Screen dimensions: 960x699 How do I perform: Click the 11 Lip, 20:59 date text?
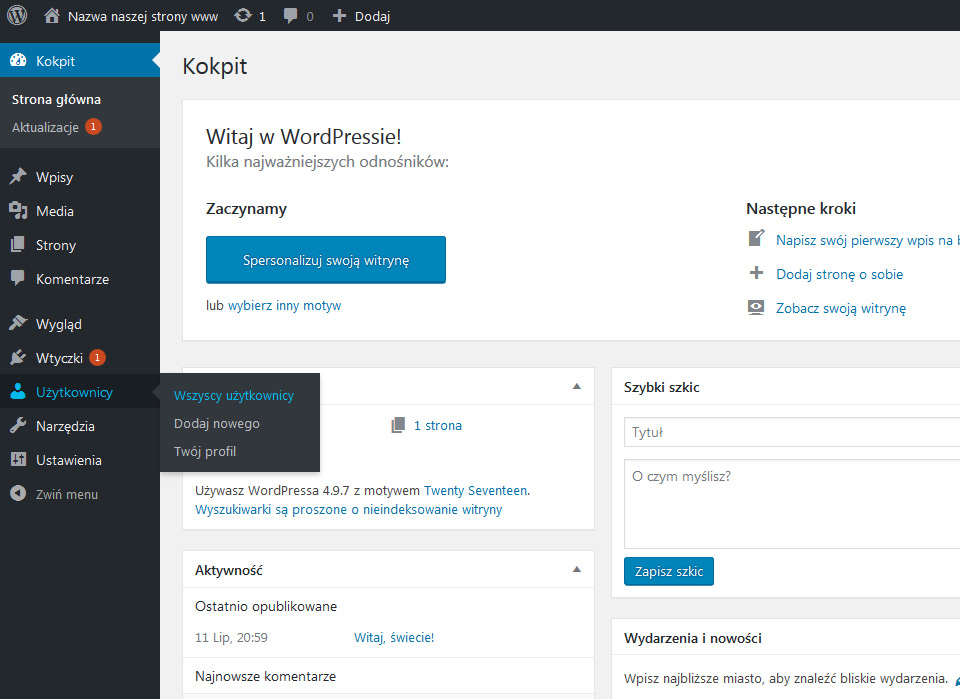pos(231,637)
